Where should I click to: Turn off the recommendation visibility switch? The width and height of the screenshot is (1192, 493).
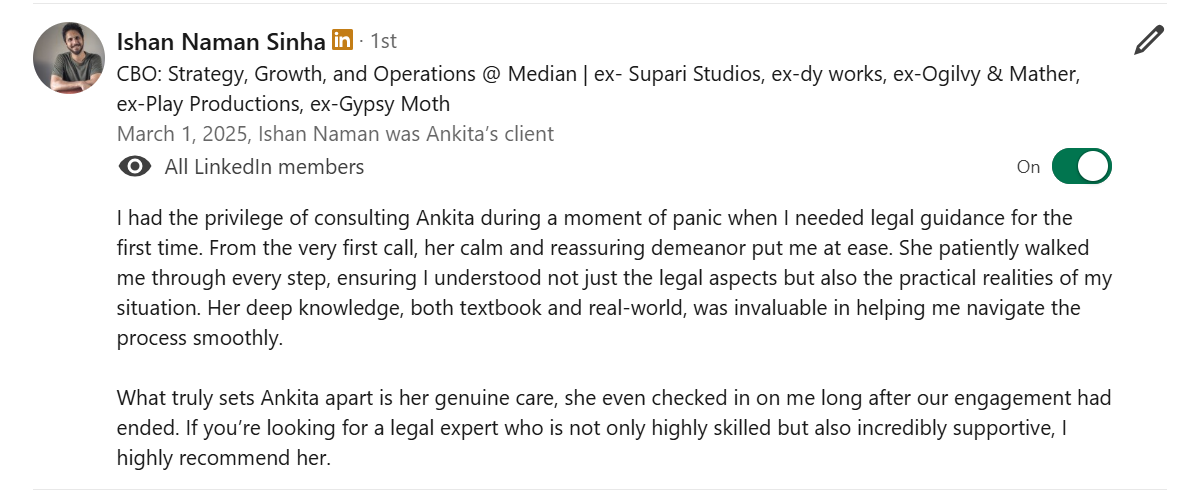pos(1081,167)
